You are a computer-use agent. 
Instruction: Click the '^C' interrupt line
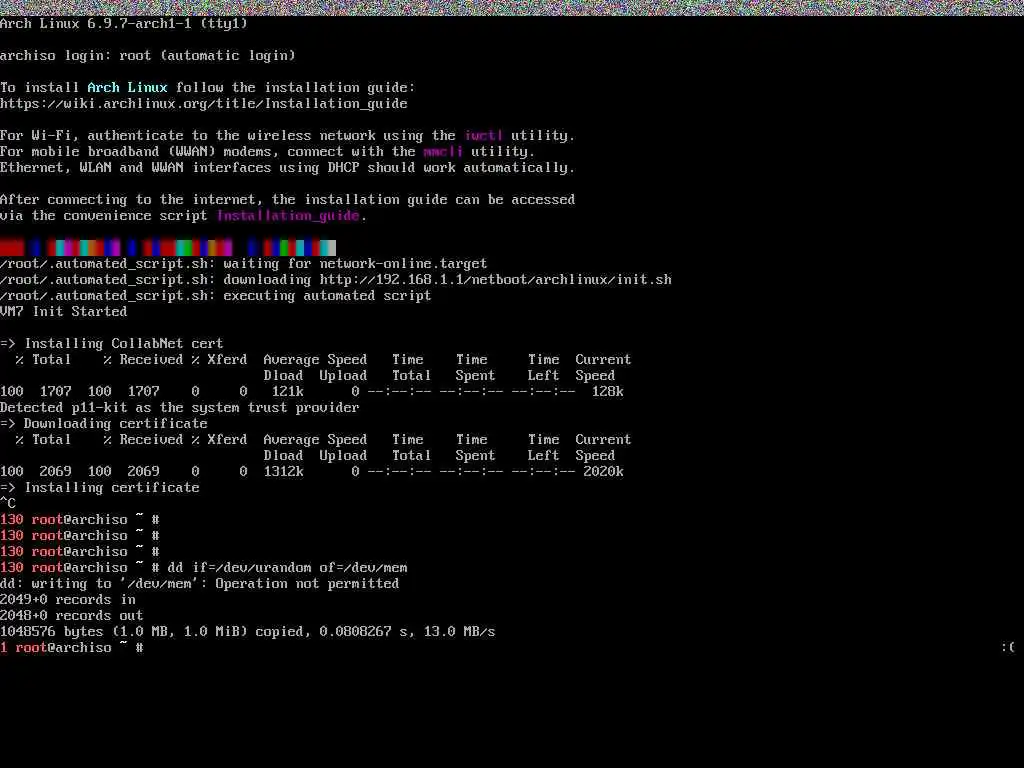point(8,504)
